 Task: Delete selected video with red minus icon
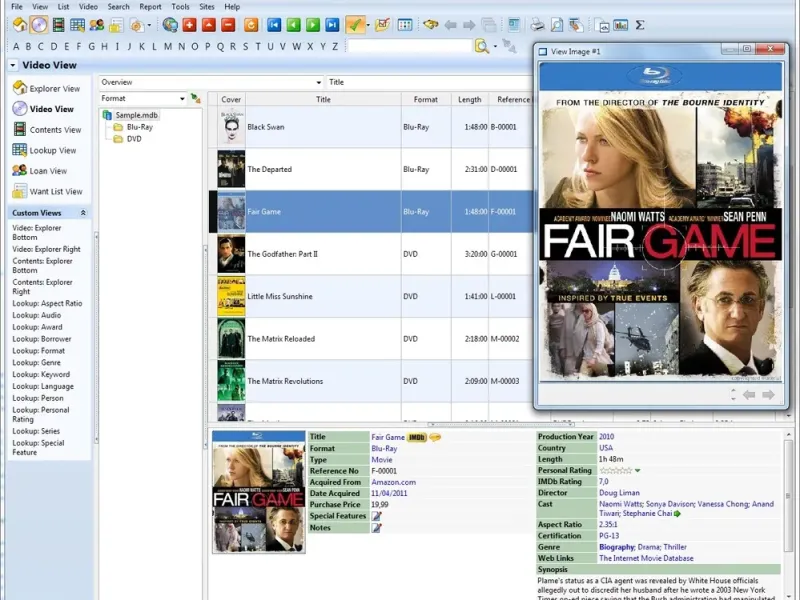228,24
